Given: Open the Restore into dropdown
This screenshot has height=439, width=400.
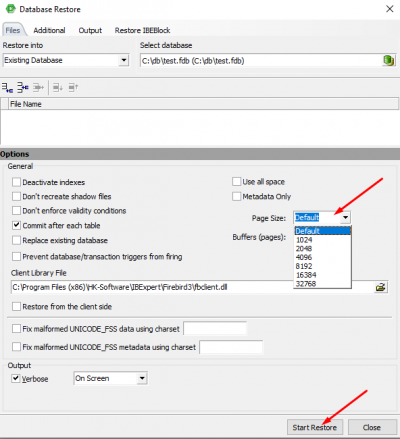Looking at the screenshot, I should (124, 60).
